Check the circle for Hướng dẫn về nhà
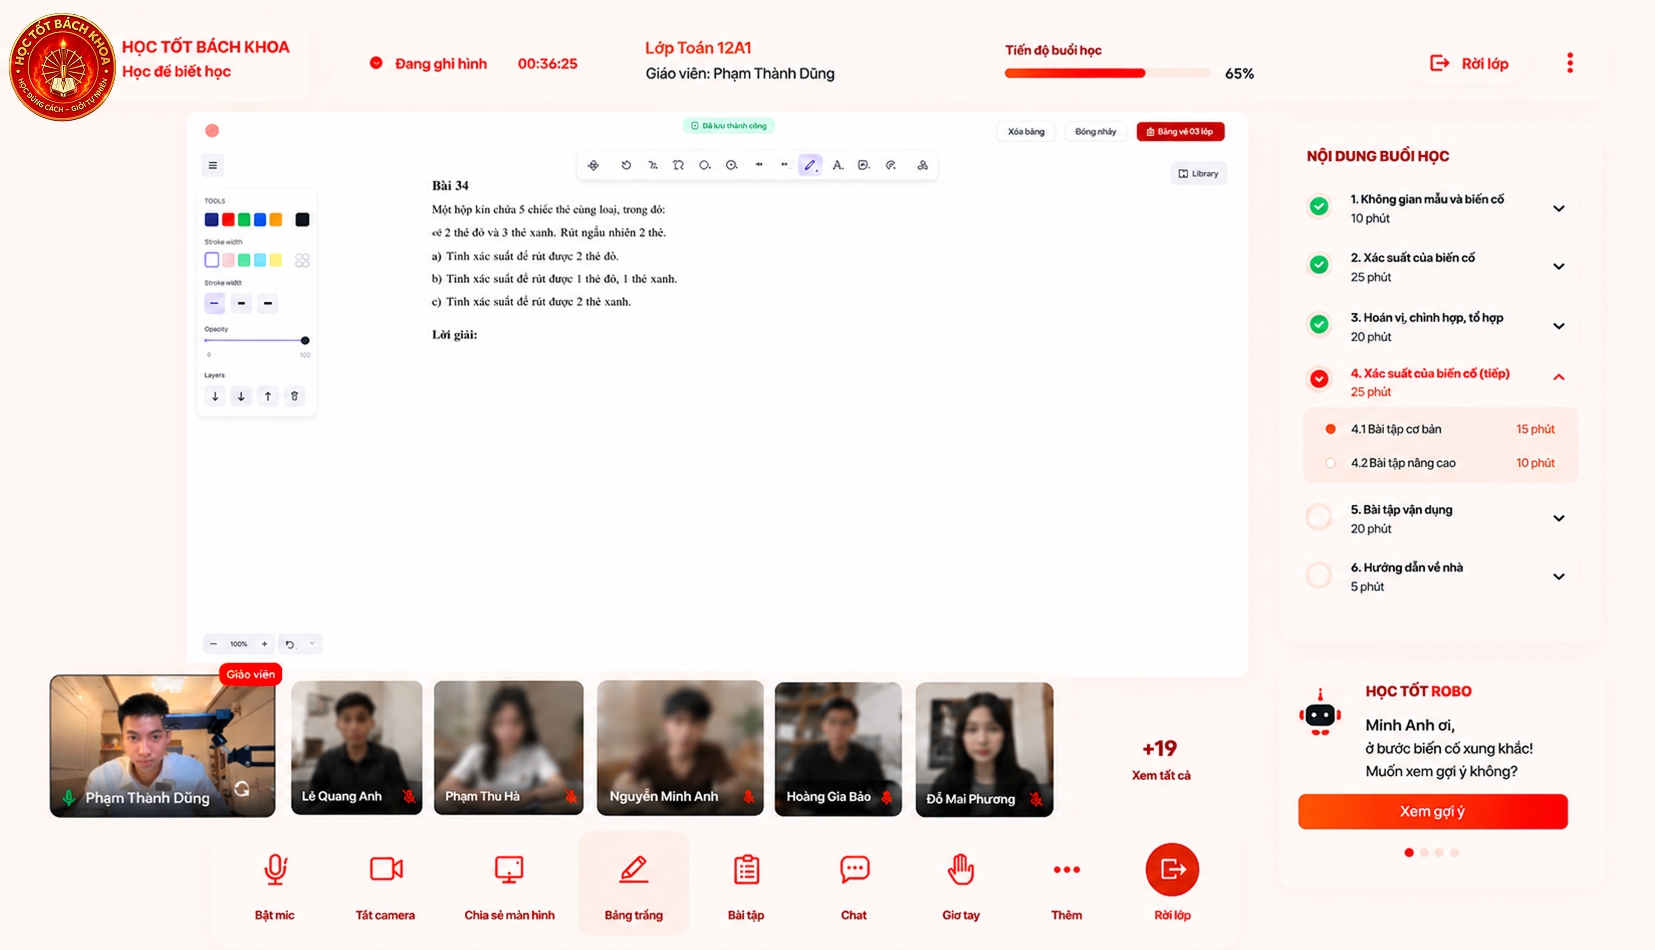Viewport: 1655px width, 950px height. pyautogui.click(x=1319, y=575)
